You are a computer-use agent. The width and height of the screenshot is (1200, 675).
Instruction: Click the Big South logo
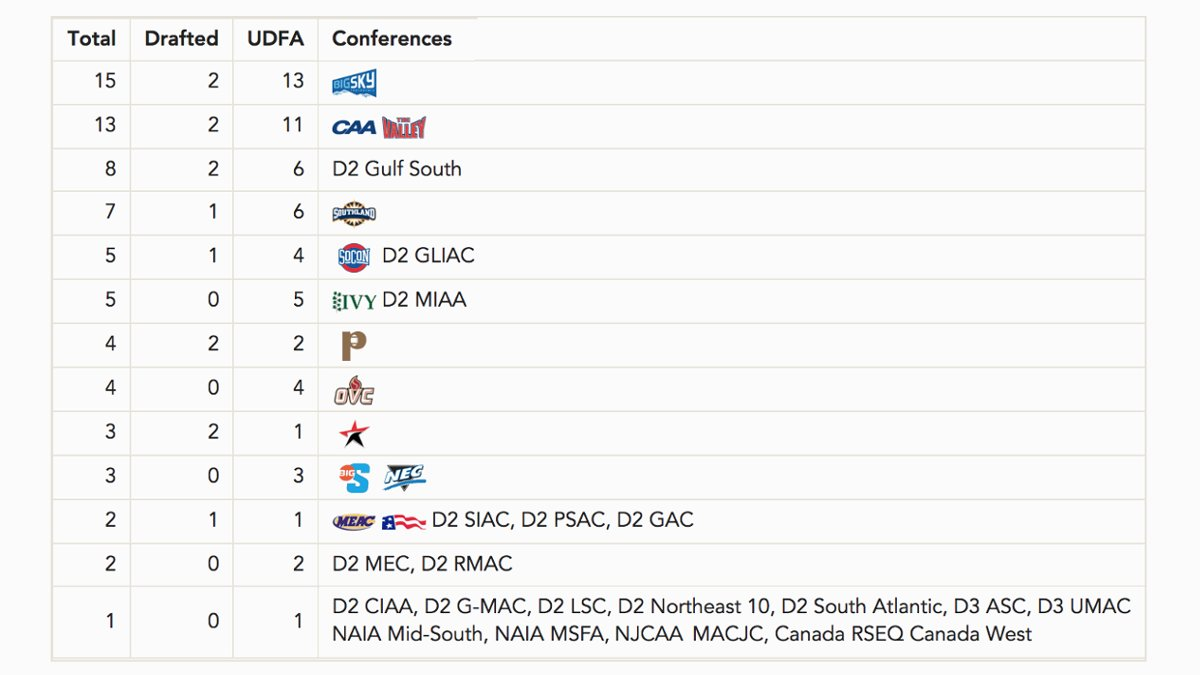pos(354,478)
